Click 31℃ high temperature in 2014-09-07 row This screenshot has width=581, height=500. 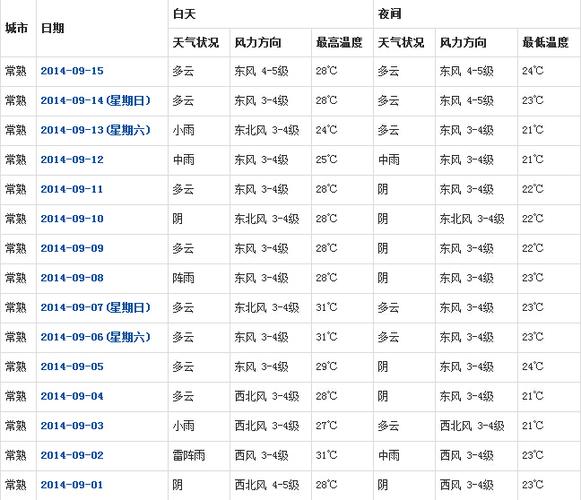pyautogui.click(x=326, y=308)
